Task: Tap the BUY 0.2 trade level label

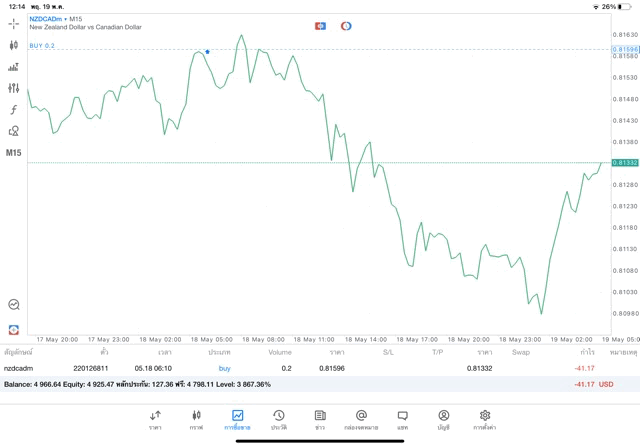Action: pyautogui.click(x=42, y=46)
